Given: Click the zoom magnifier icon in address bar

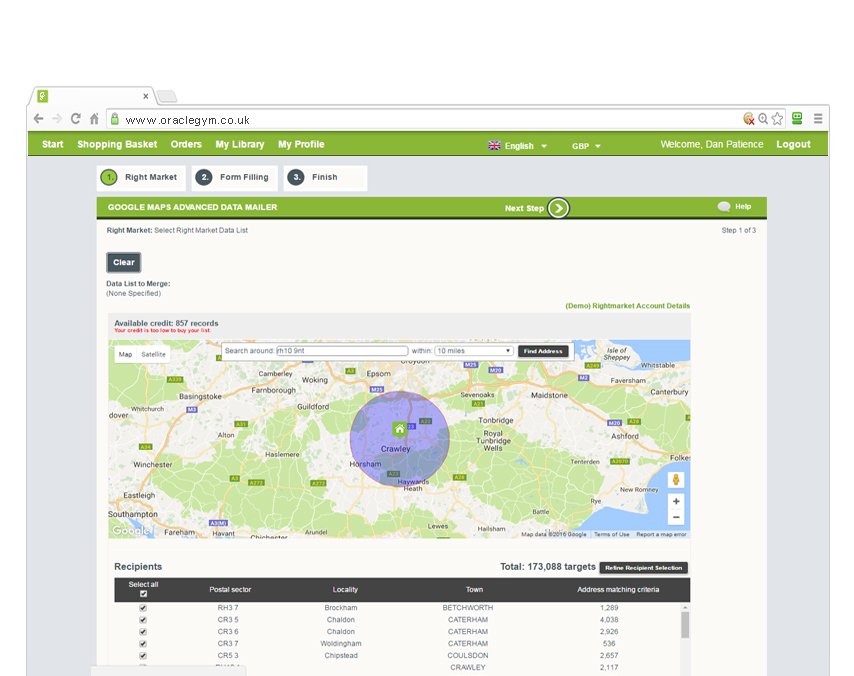Looking at the screenshot, I should coord(763,119).
